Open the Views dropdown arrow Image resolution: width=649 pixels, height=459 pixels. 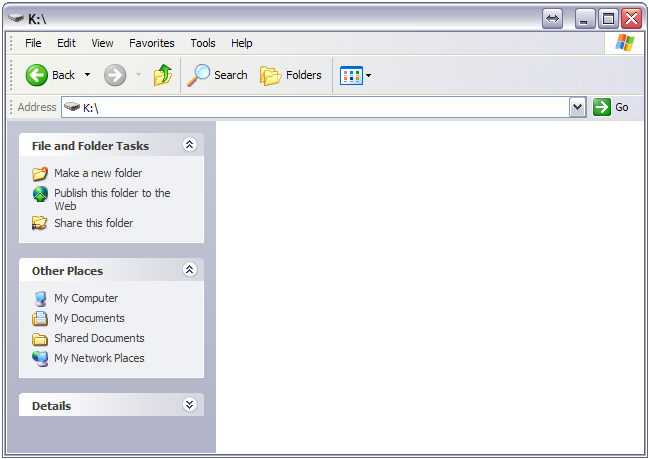pyautogui.click(x=368, y=75)
